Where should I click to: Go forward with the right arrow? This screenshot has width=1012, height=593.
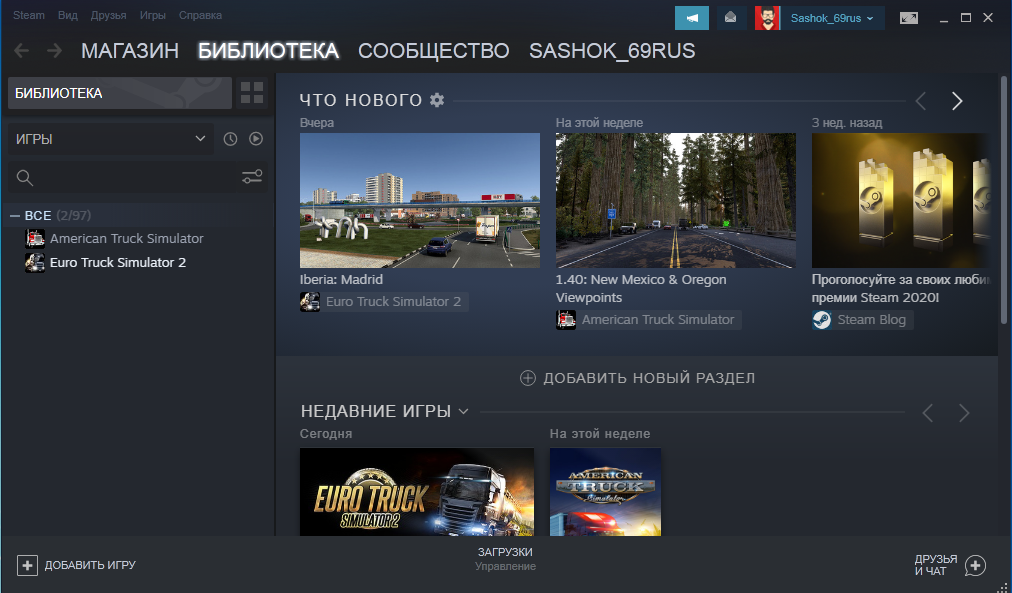(x=55, y=50)
